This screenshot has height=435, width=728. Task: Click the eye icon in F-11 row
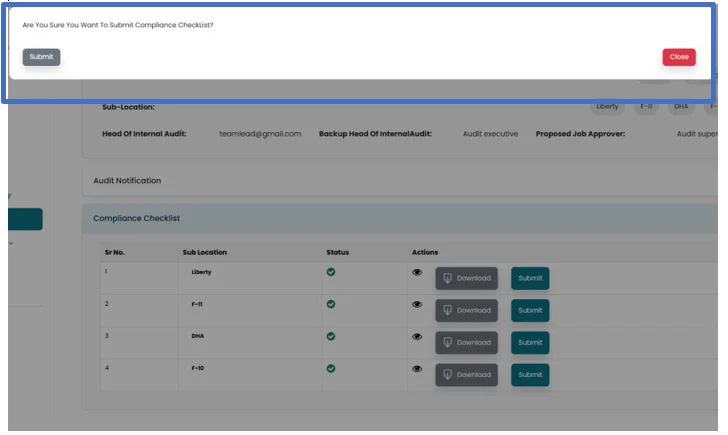point(417,305)
